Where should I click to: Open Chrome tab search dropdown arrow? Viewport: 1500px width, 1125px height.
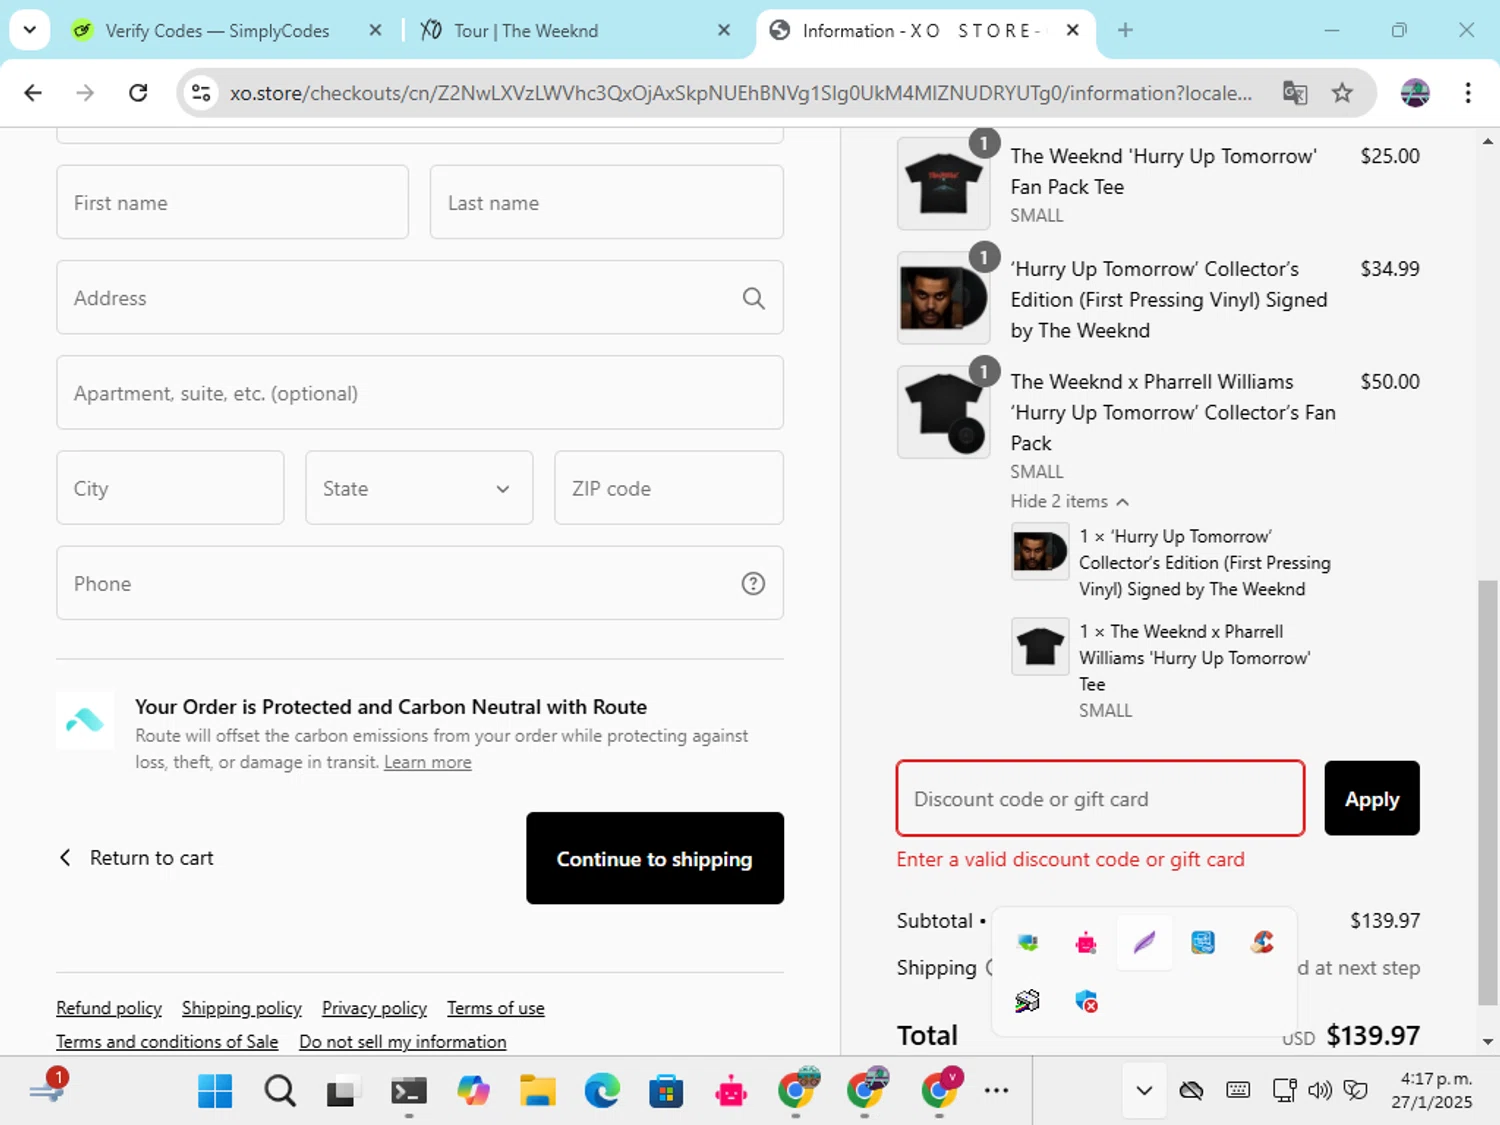[30, 30]
